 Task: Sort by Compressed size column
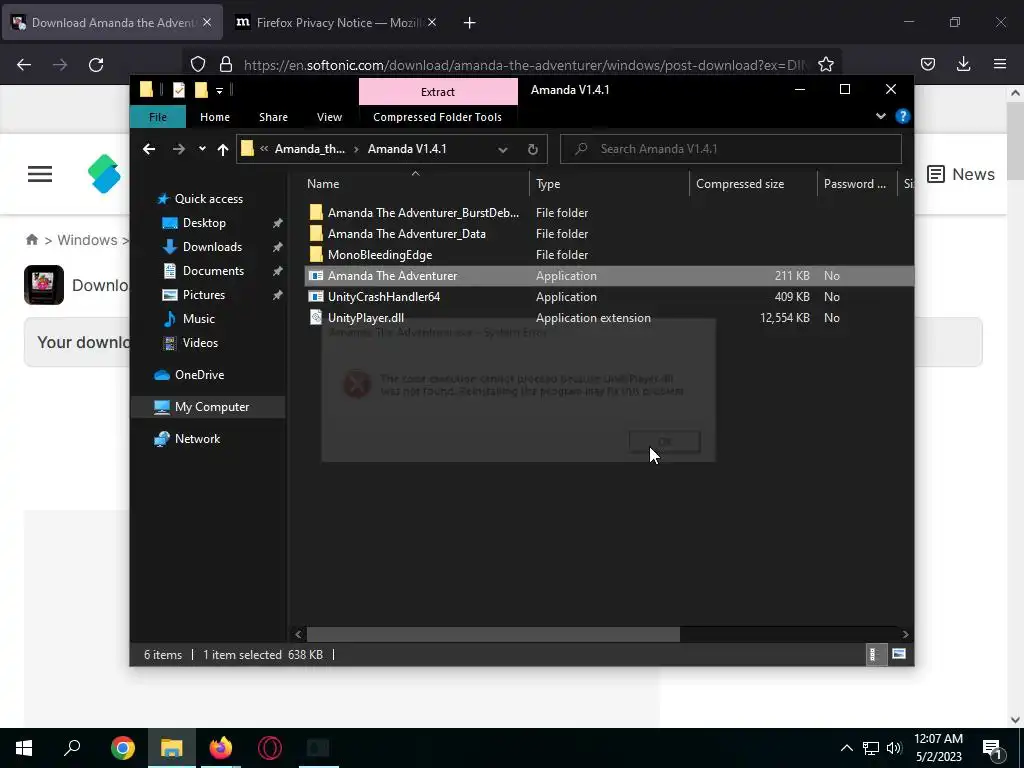tap(752, 184)
